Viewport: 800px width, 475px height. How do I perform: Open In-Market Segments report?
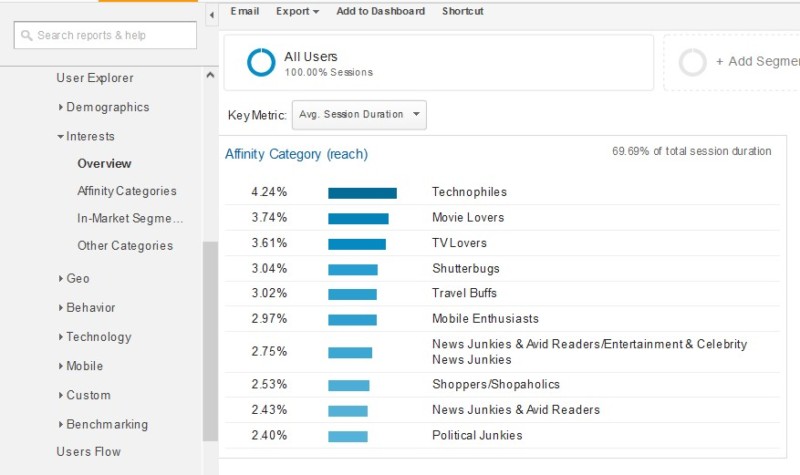click(x=130, y=218)
